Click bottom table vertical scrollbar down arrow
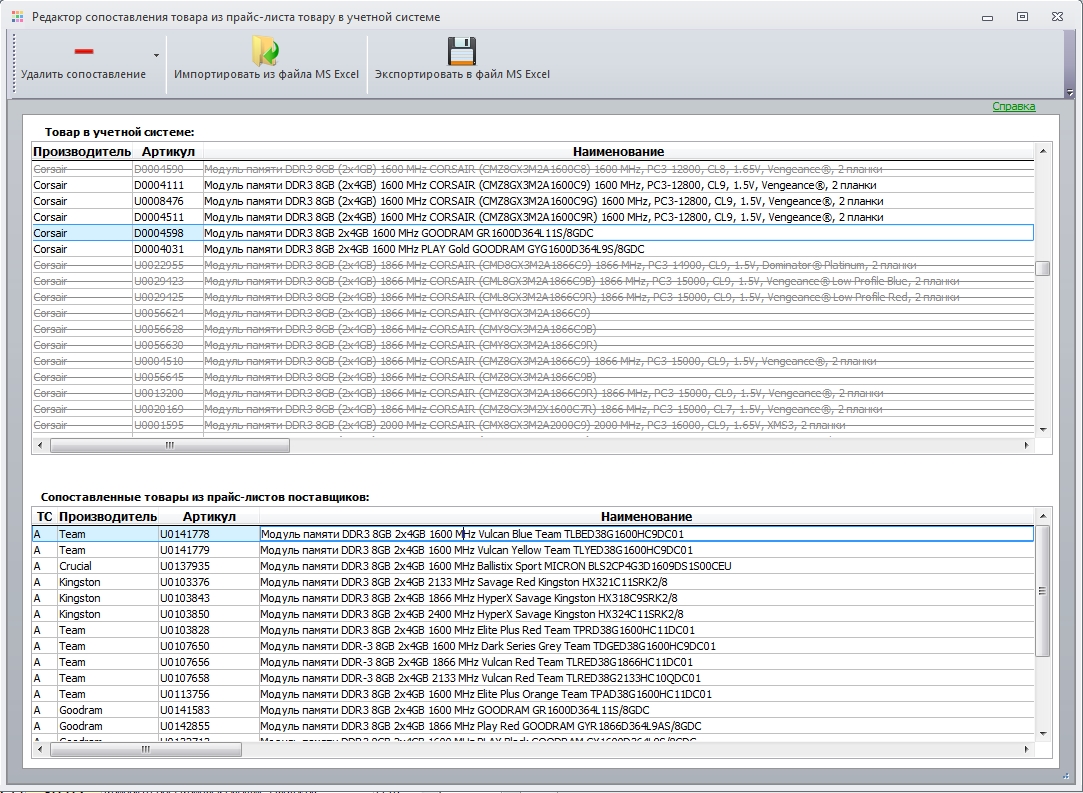Image resolution: width=1083 pixels, height=793 pixels. [x=1043, y=734]
